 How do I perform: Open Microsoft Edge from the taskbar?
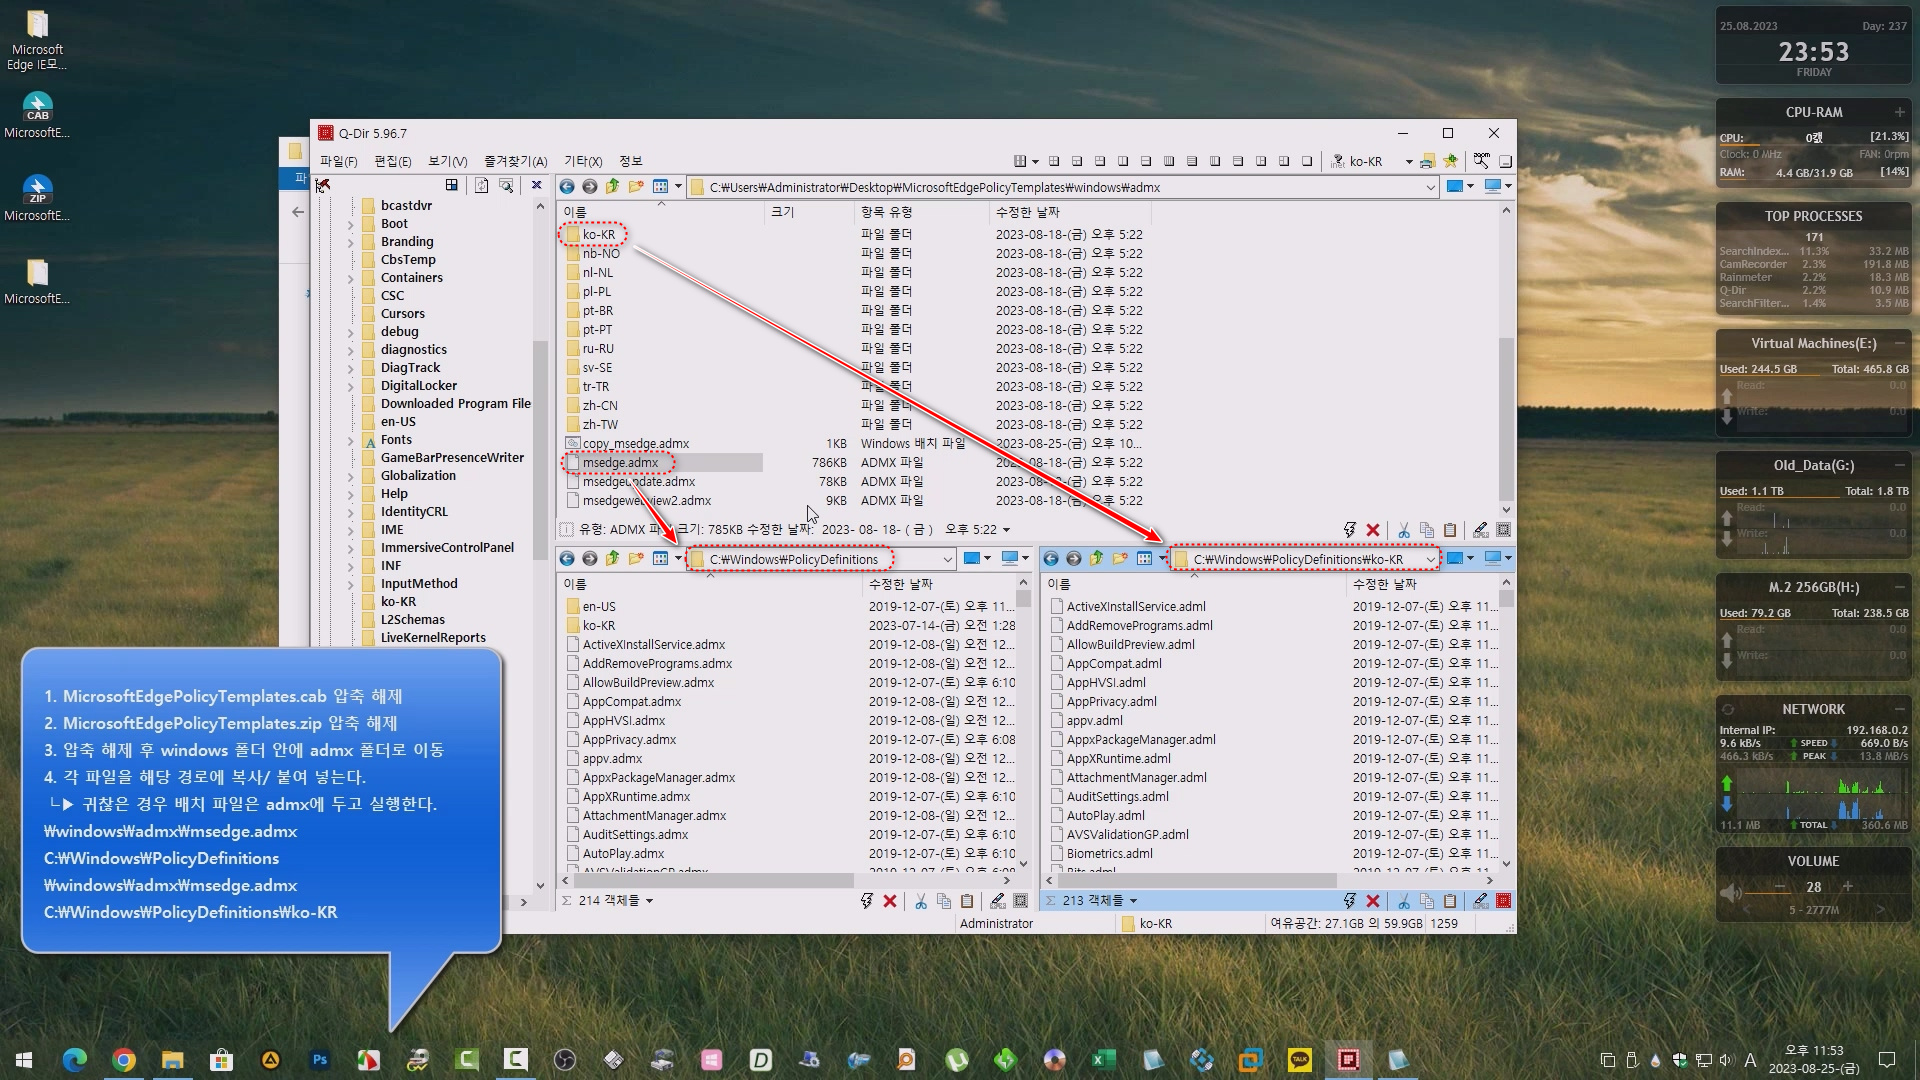tap(75, 1060)
